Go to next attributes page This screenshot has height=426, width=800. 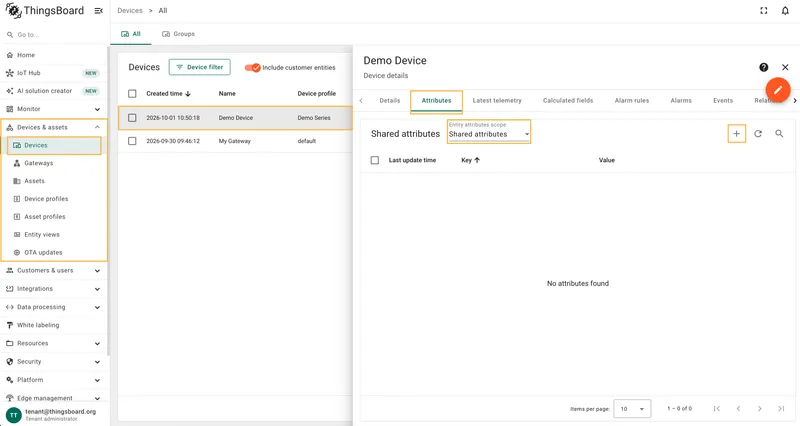pyautogui.click(x=760, y=409)
